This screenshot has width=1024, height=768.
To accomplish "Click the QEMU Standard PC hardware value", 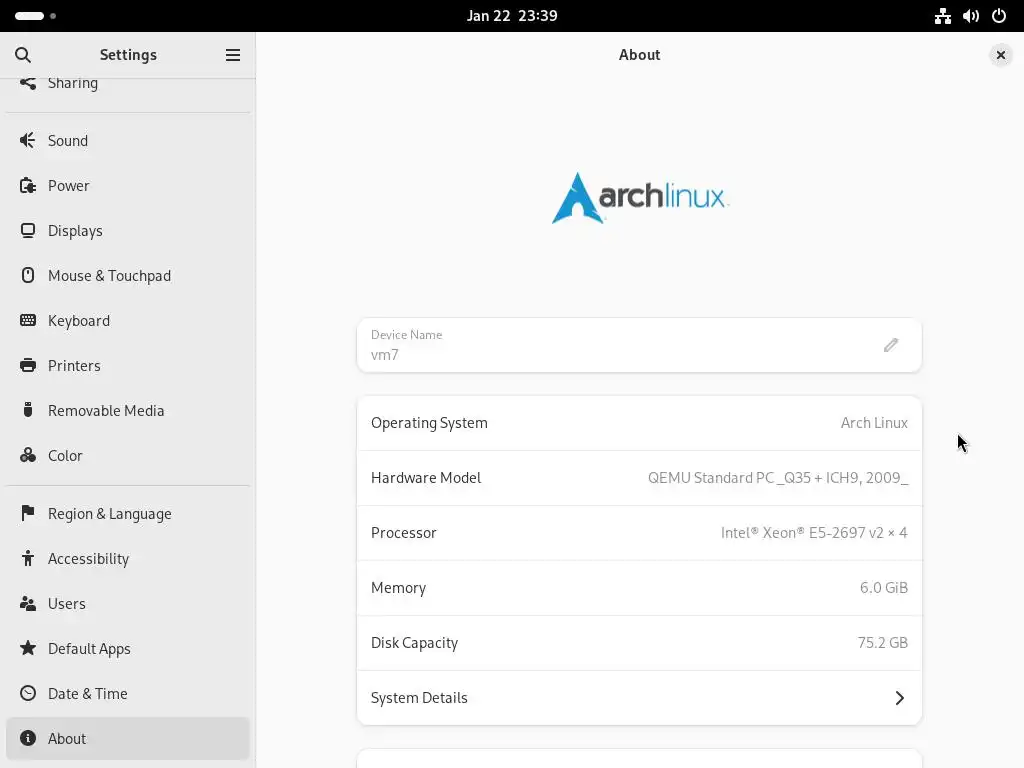I will click(x=778, y=478).
